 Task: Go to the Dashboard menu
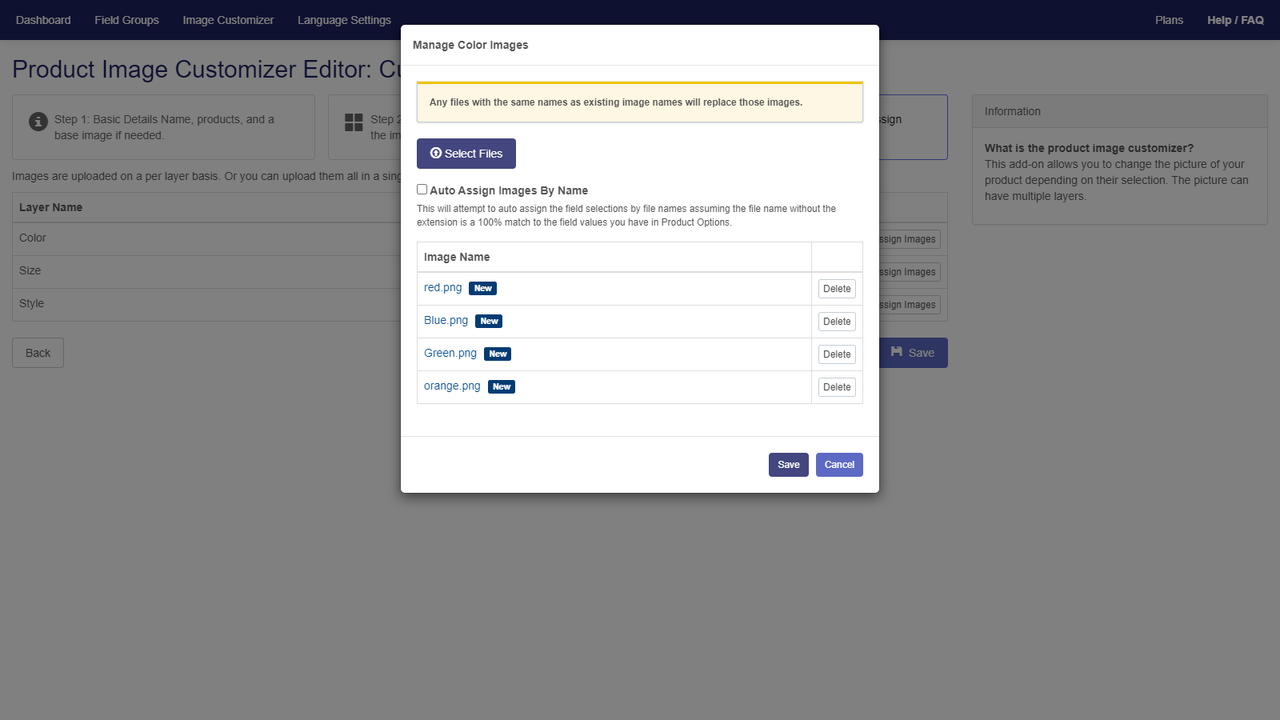[43, 19]
